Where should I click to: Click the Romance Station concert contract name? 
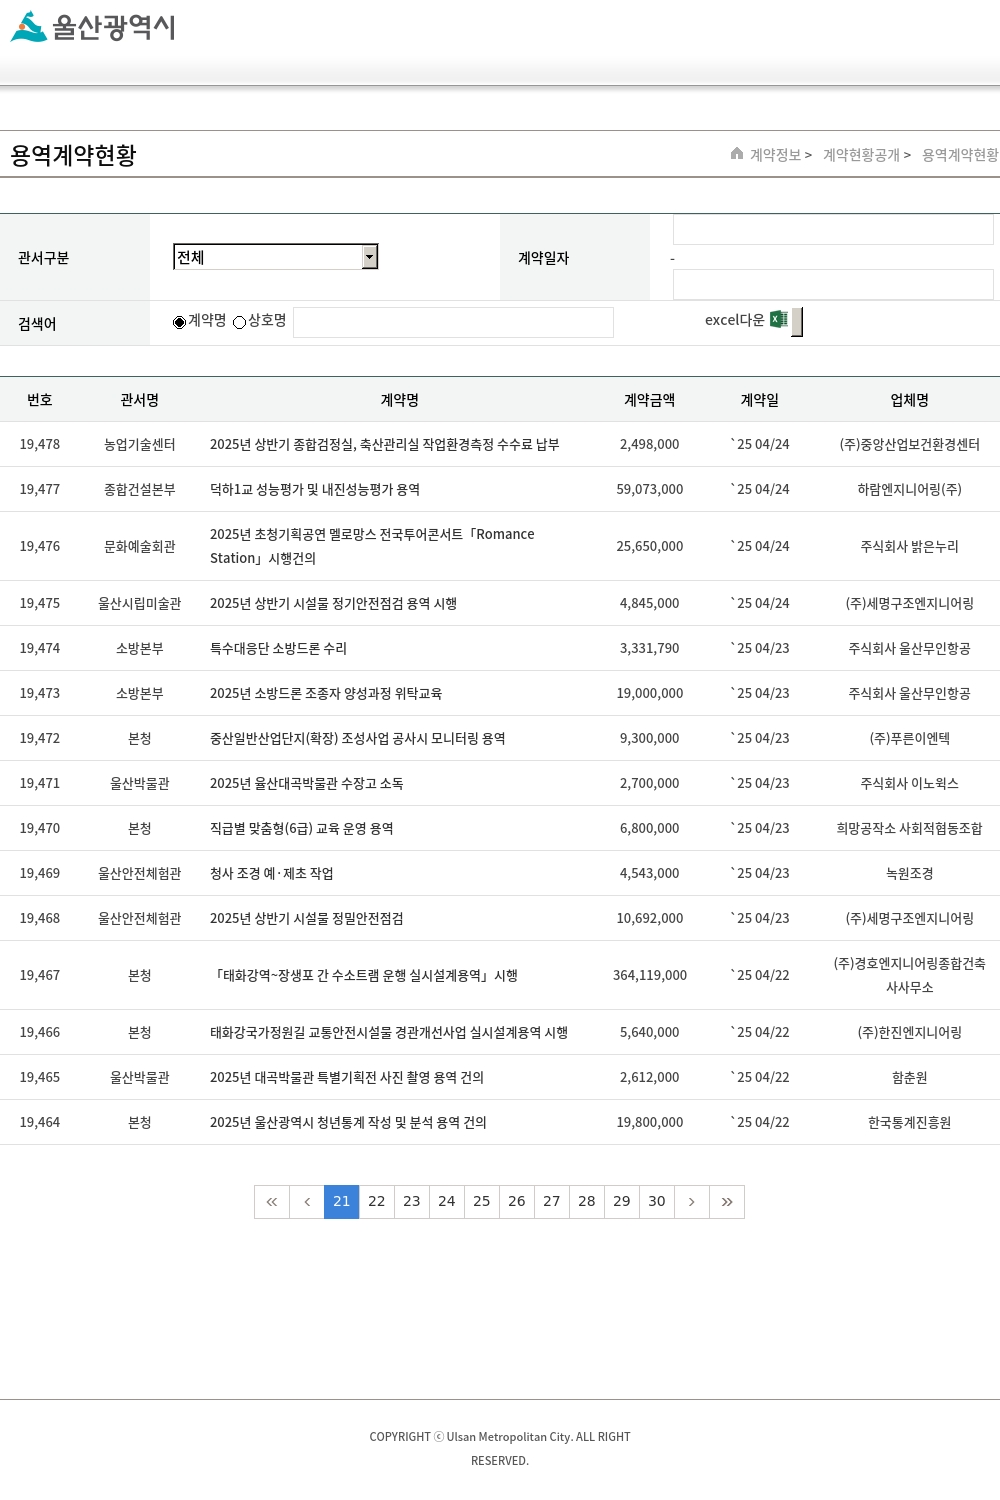click(372, 547)
